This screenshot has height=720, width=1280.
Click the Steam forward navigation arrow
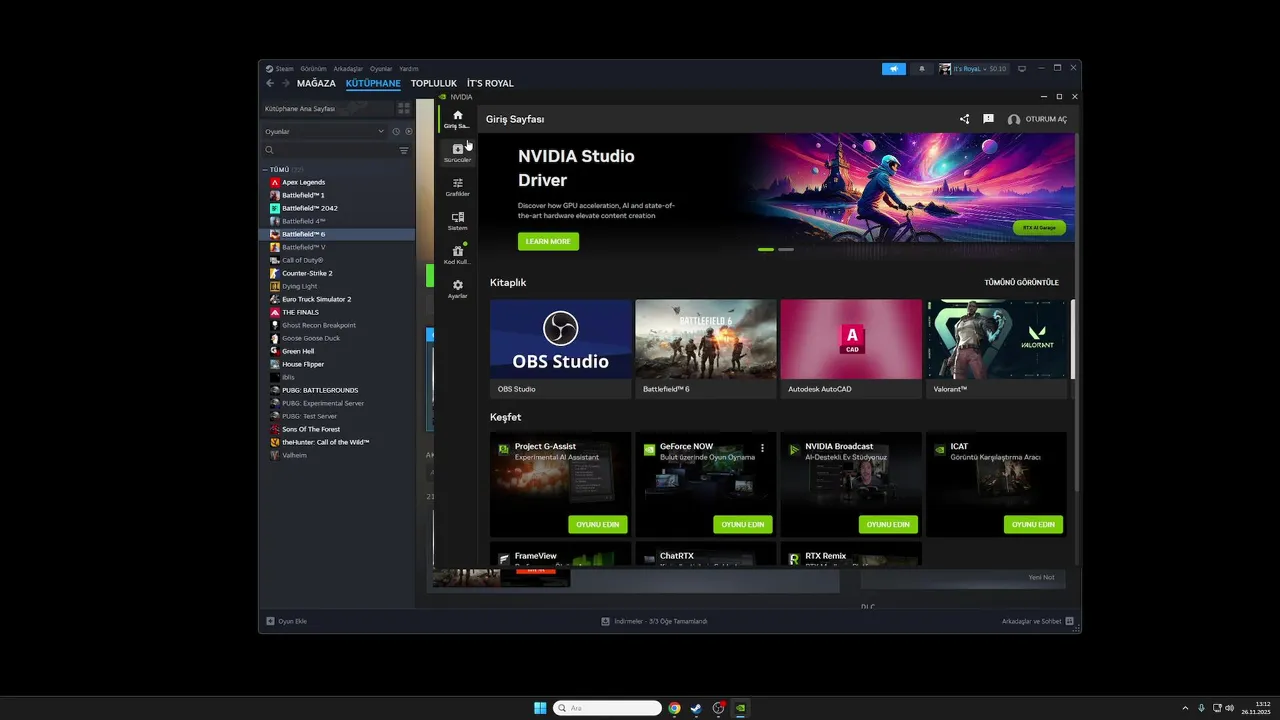pos(285,84)
